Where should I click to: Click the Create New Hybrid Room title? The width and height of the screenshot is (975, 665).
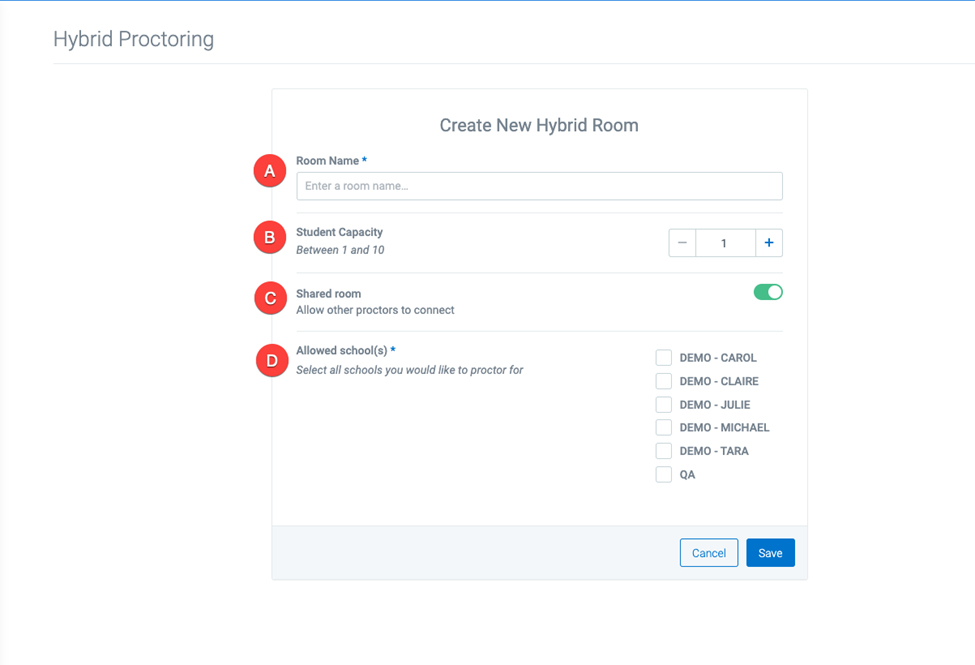click(x=539, y=125)
